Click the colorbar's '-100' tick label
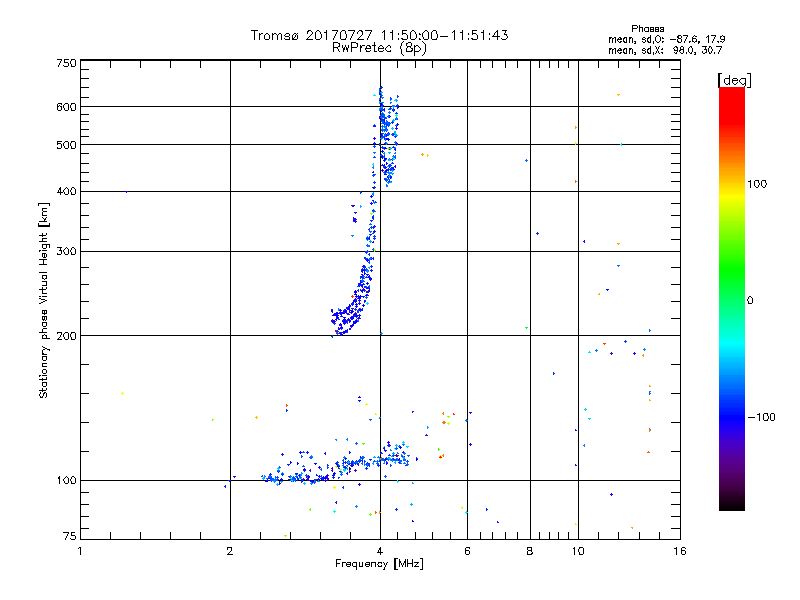The height and width of the screenshot is (600, 800). pos(761,417)
